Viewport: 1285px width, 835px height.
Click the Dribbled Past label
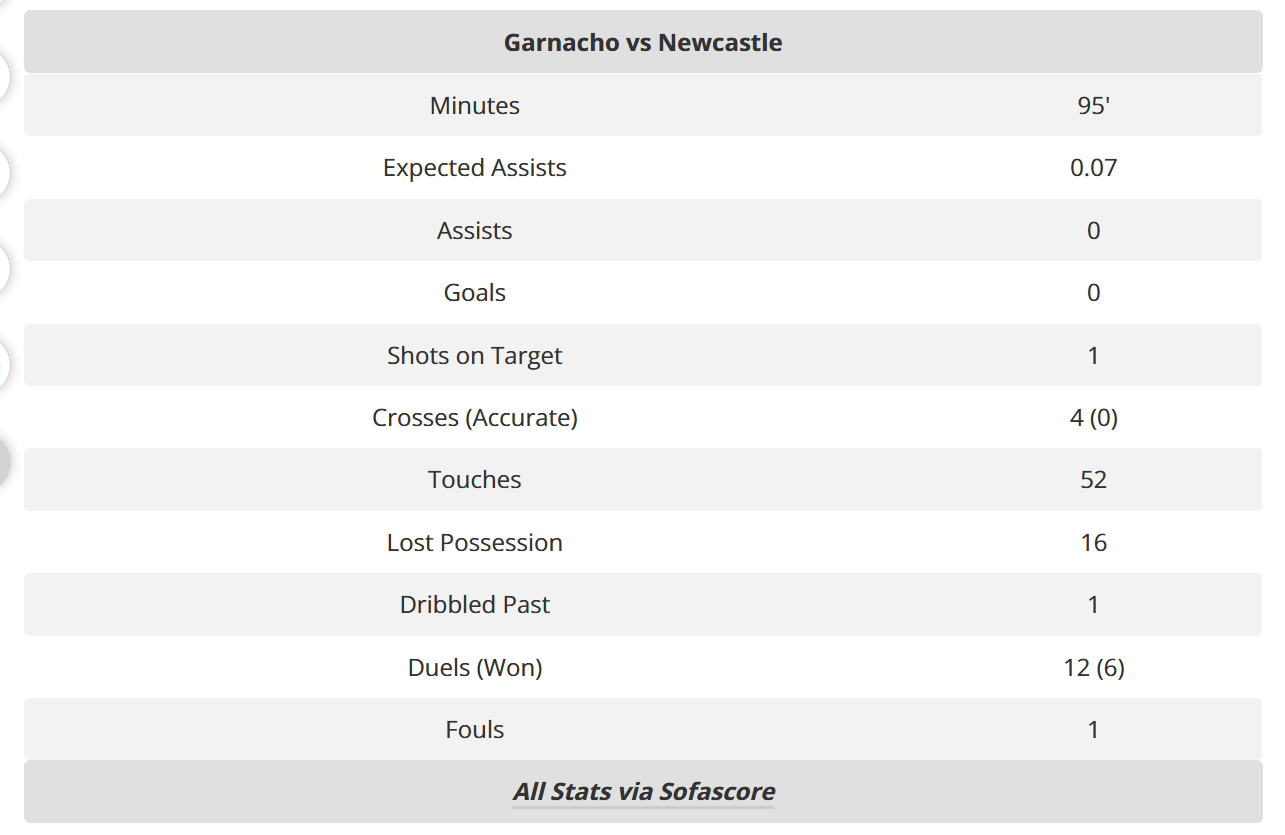tap(475, 605)
